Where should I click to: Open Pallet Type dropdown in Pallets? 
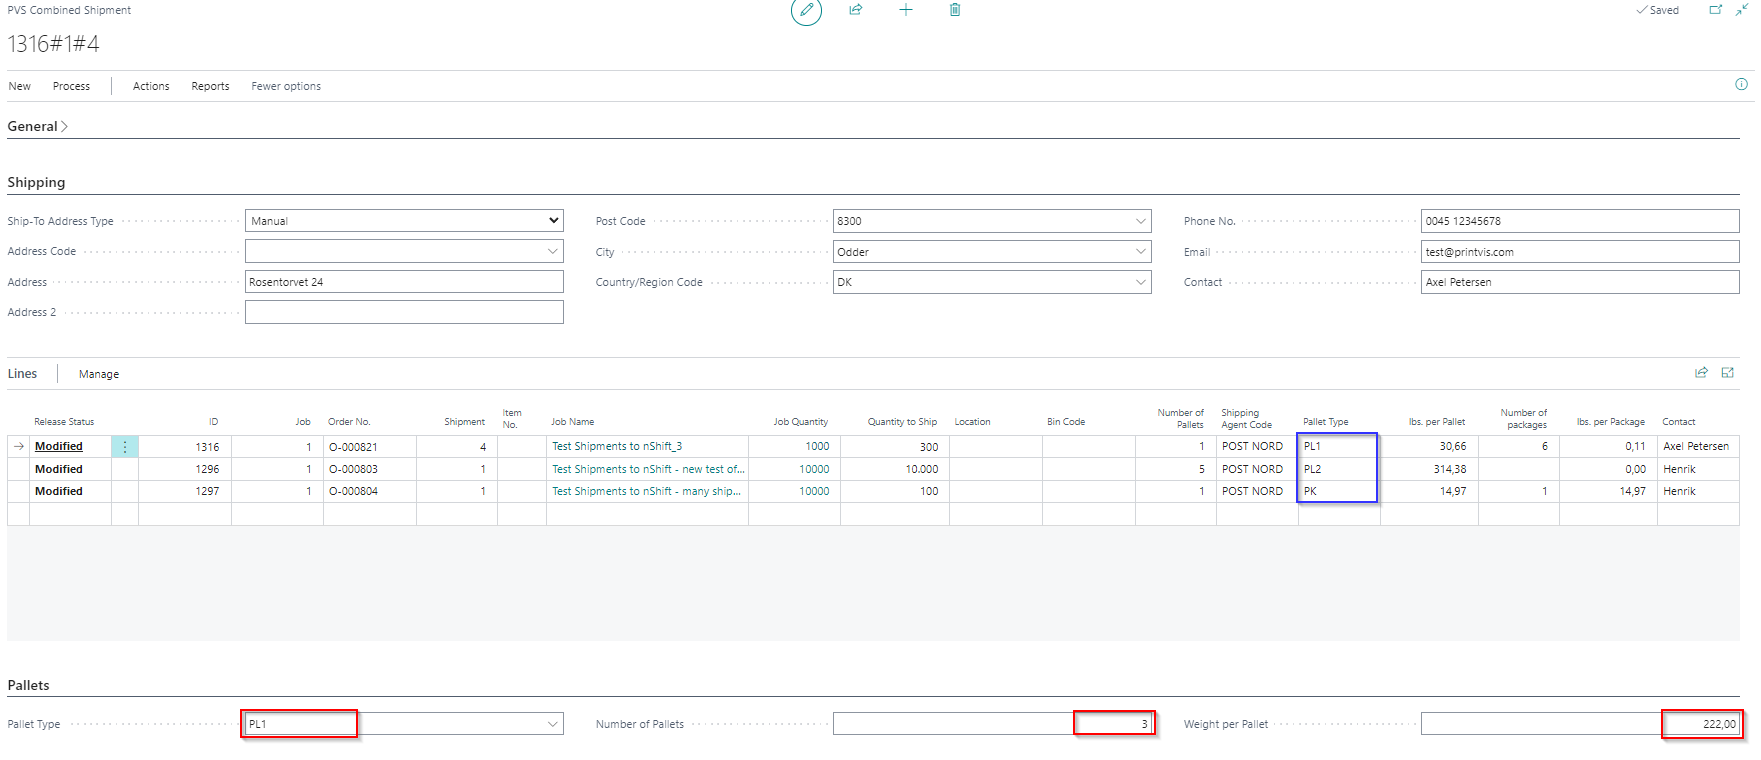click(552, 724)
